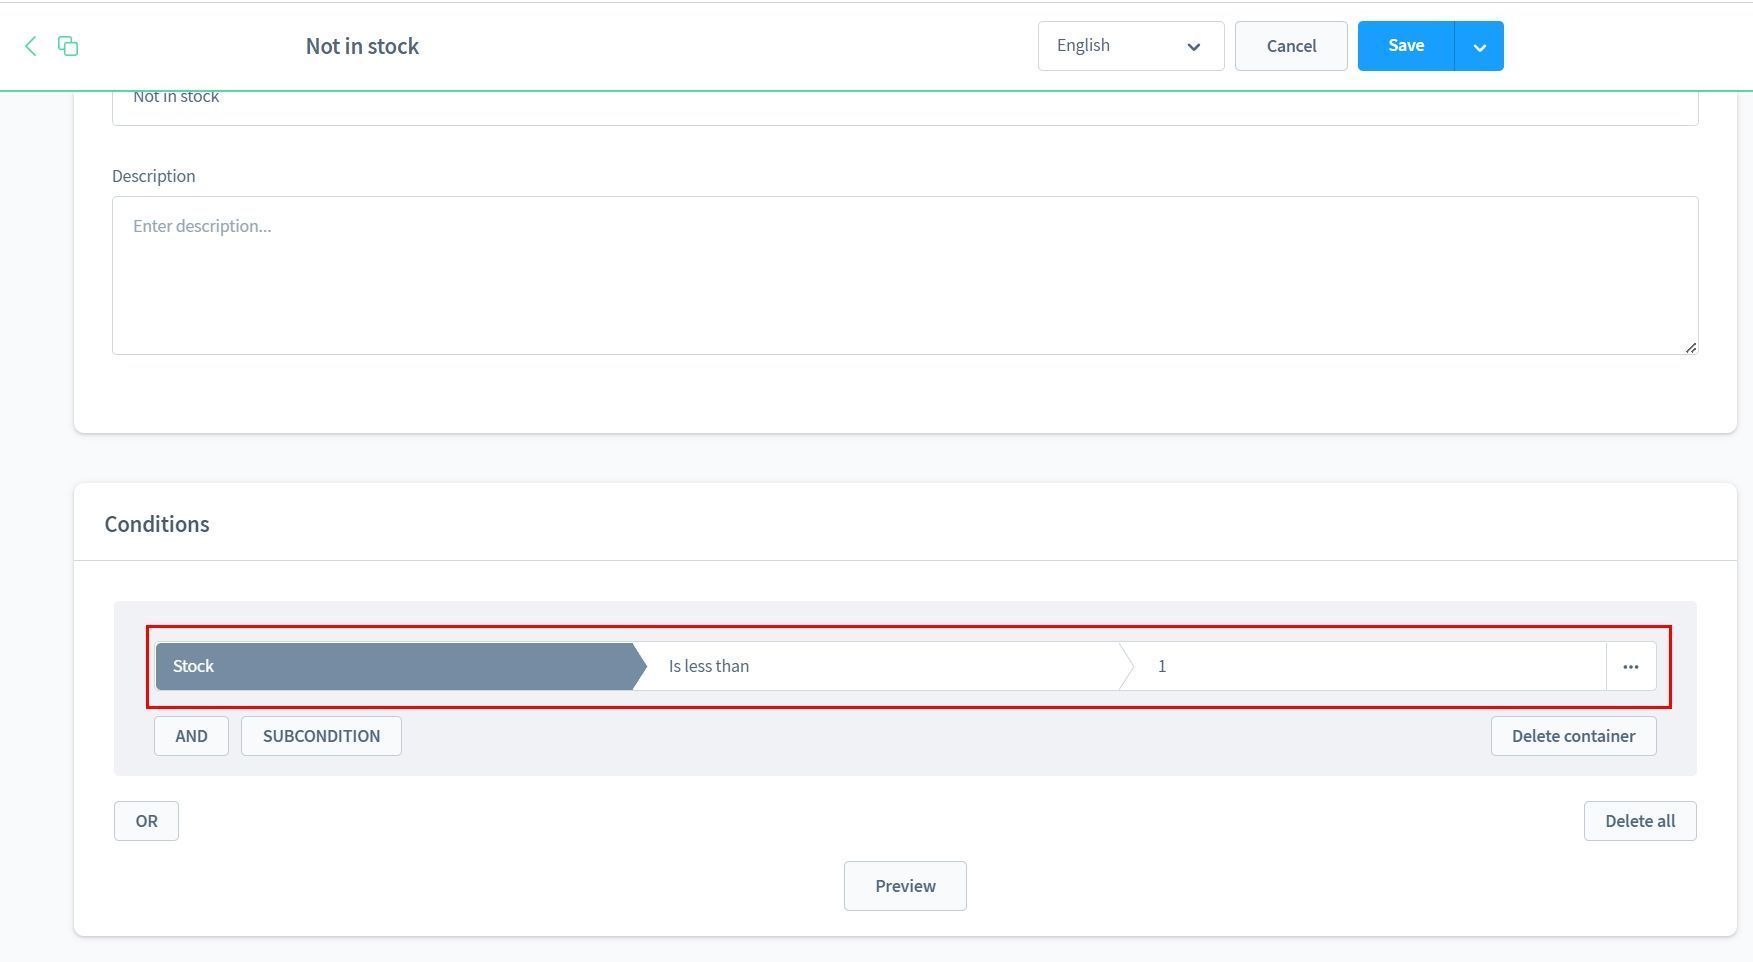This screenshot has width=1753, height=962.
Task: Open the English language selector
Action: (1130, 46)
